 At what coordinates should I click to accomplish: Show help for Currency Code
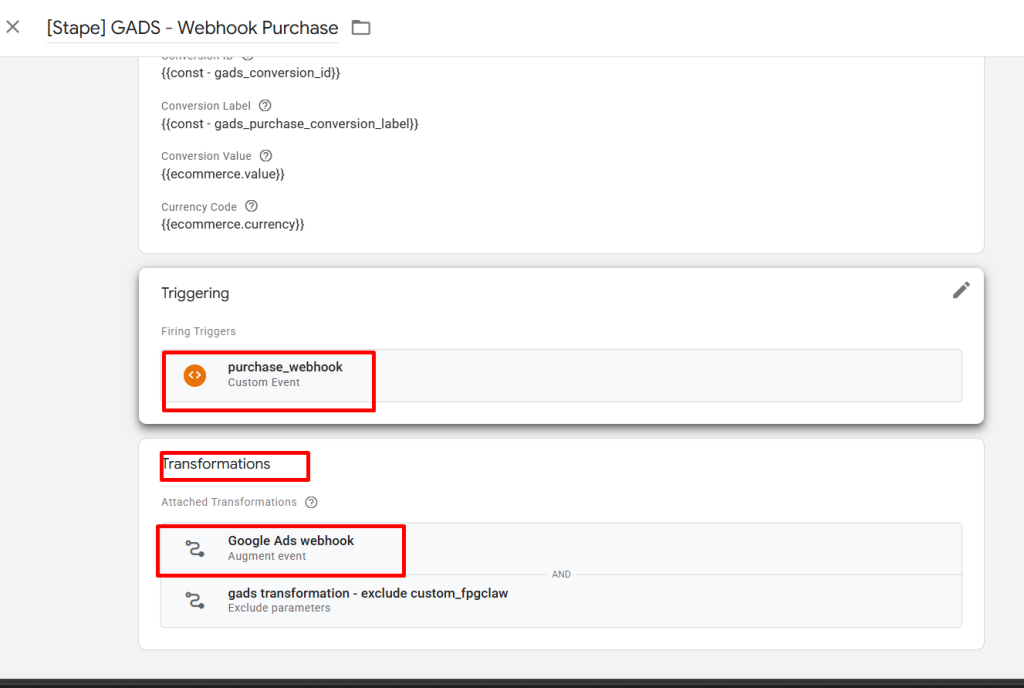tap(251, 206)
